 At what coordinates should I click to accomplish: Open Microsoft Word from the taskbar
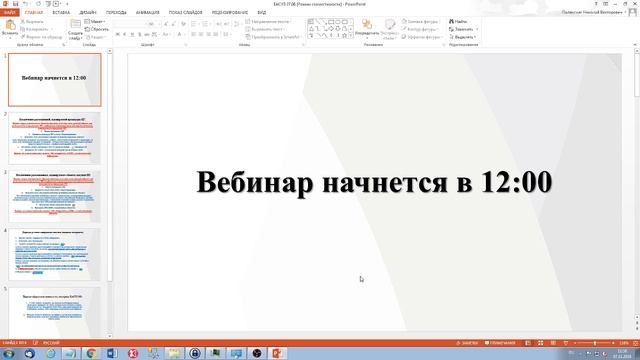112,353
